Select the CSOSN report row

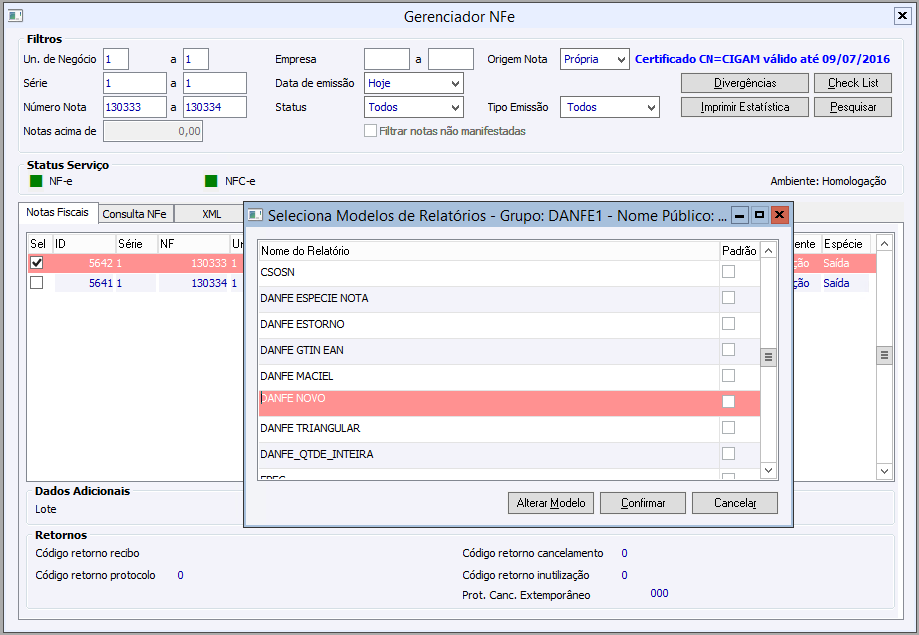point(489,273)
